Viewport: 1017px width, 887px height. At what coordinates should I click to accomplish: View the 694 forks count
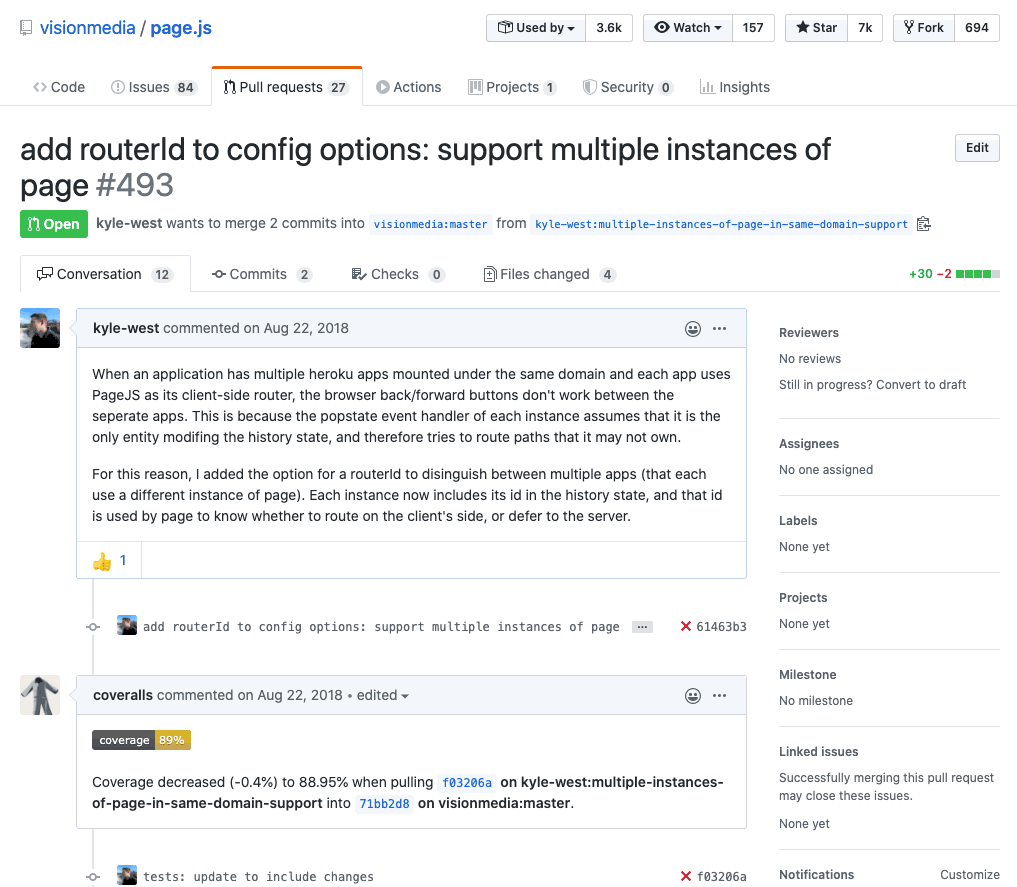pos(977,28)
